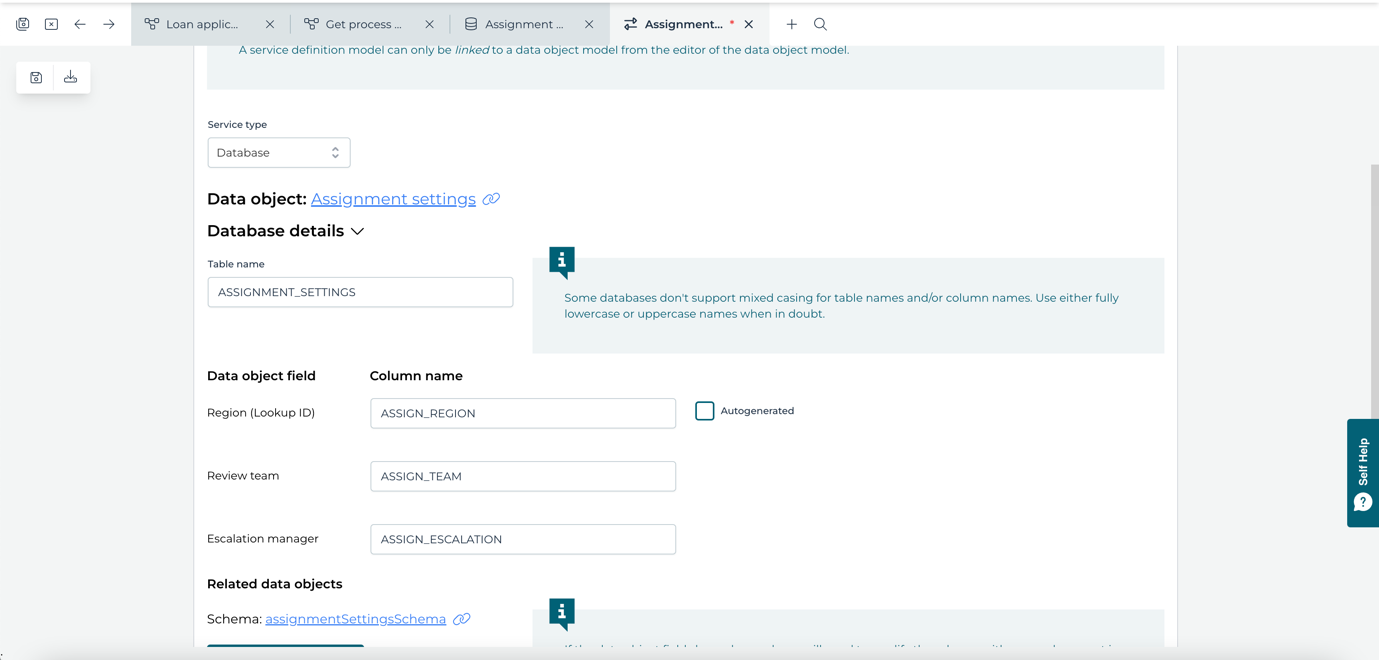This screenshot has height=660, width=1384.
Task: Select the ASSIGN_TEAM column name field
Action: click(x=522, y=476)
